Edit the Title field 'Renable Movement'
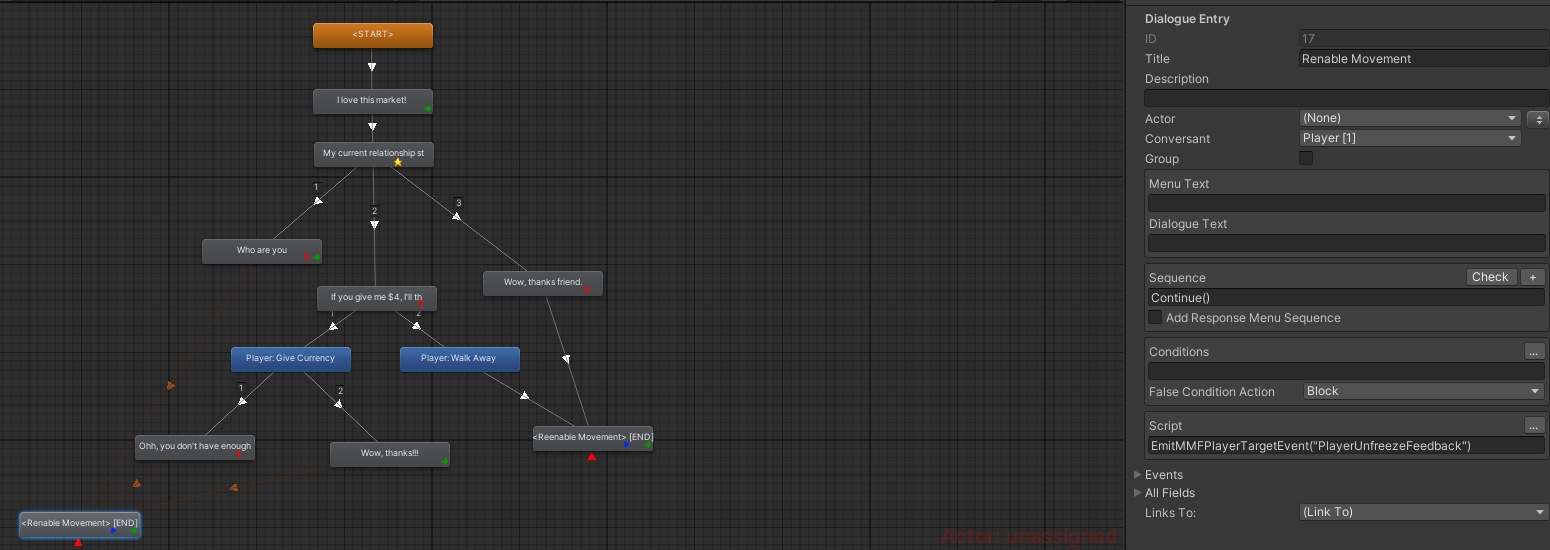The width and height of the screenshot is (1550, 550). pyautogui.click(x=1424, y=59)
